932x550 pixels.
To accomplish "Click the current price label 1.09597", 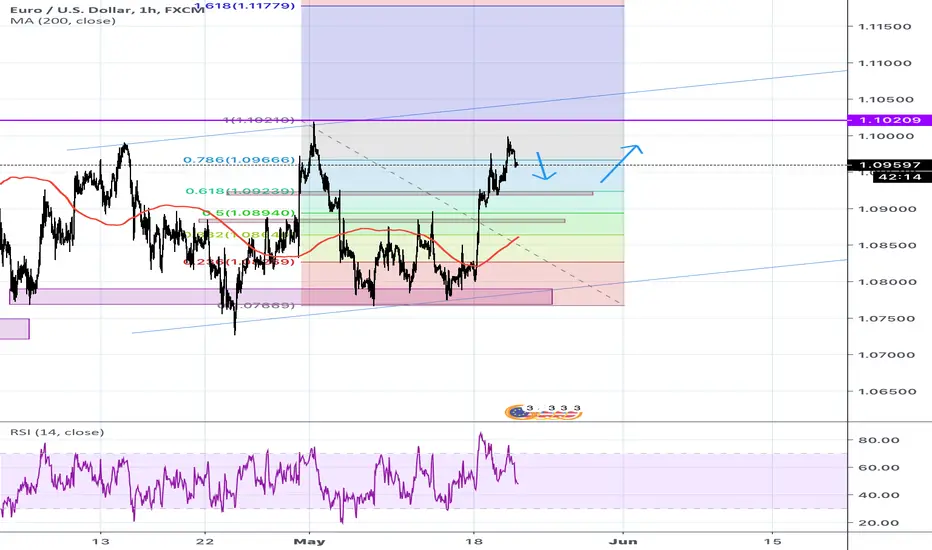I will click(890, 165).
